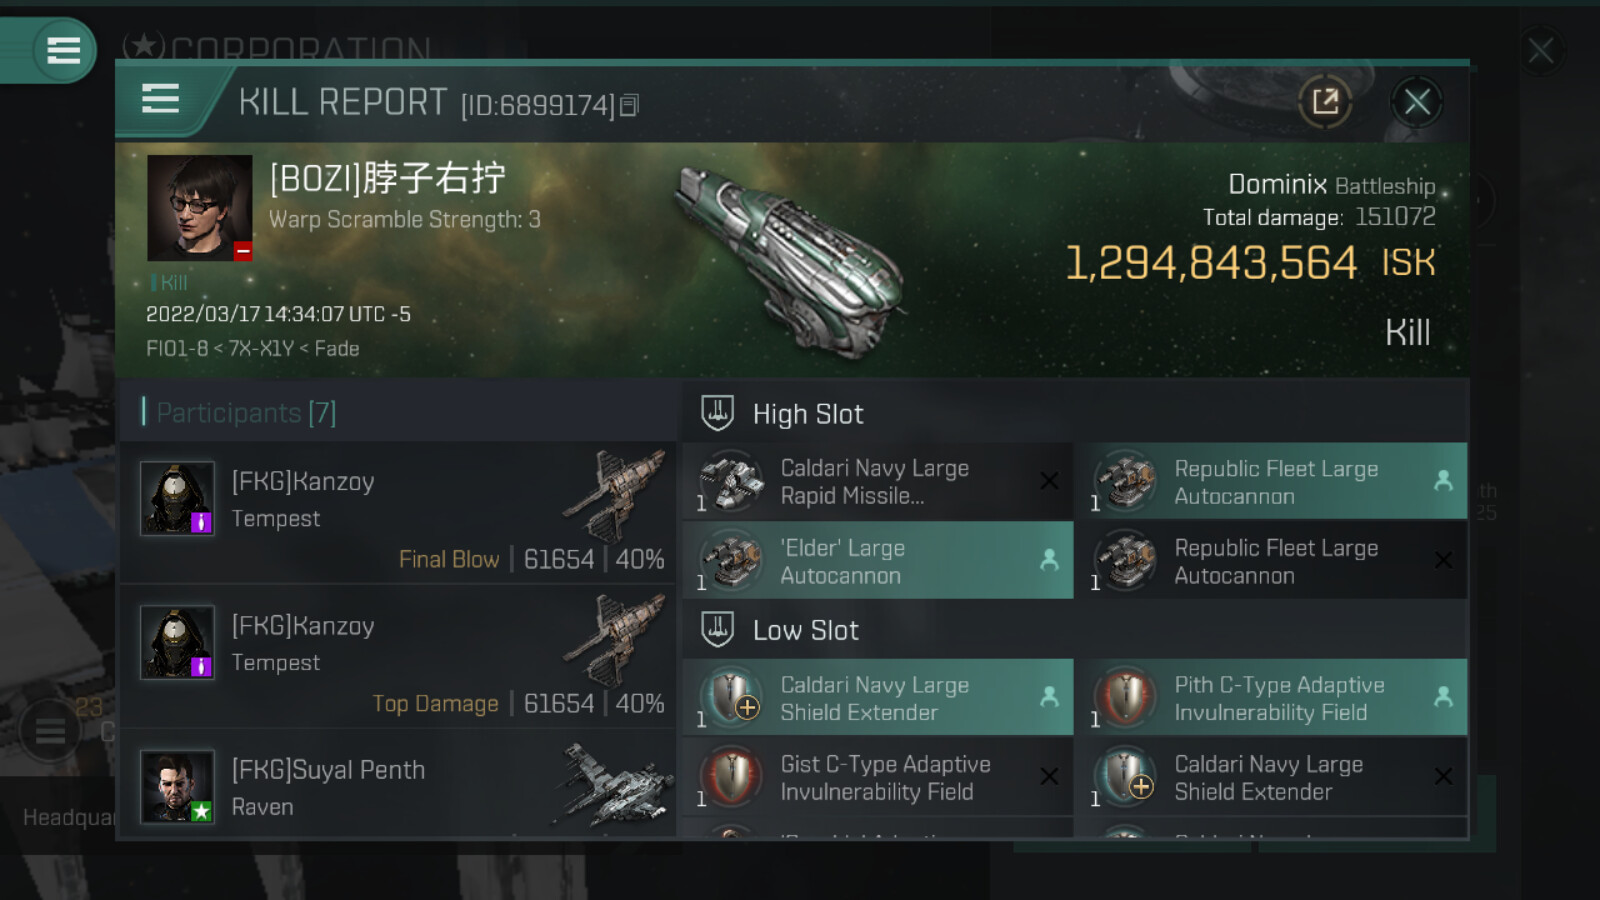Click the Participants [7] header

pyautogui.click(x=246, y=412)
